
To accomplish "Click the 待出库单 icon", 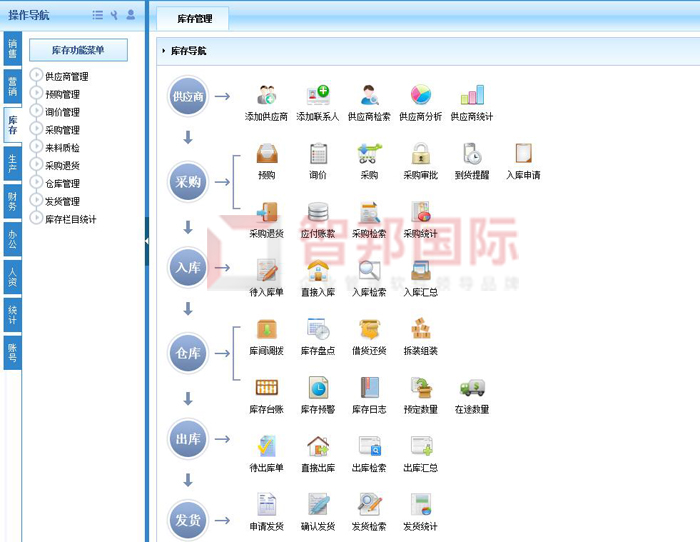I will (266, 447).
